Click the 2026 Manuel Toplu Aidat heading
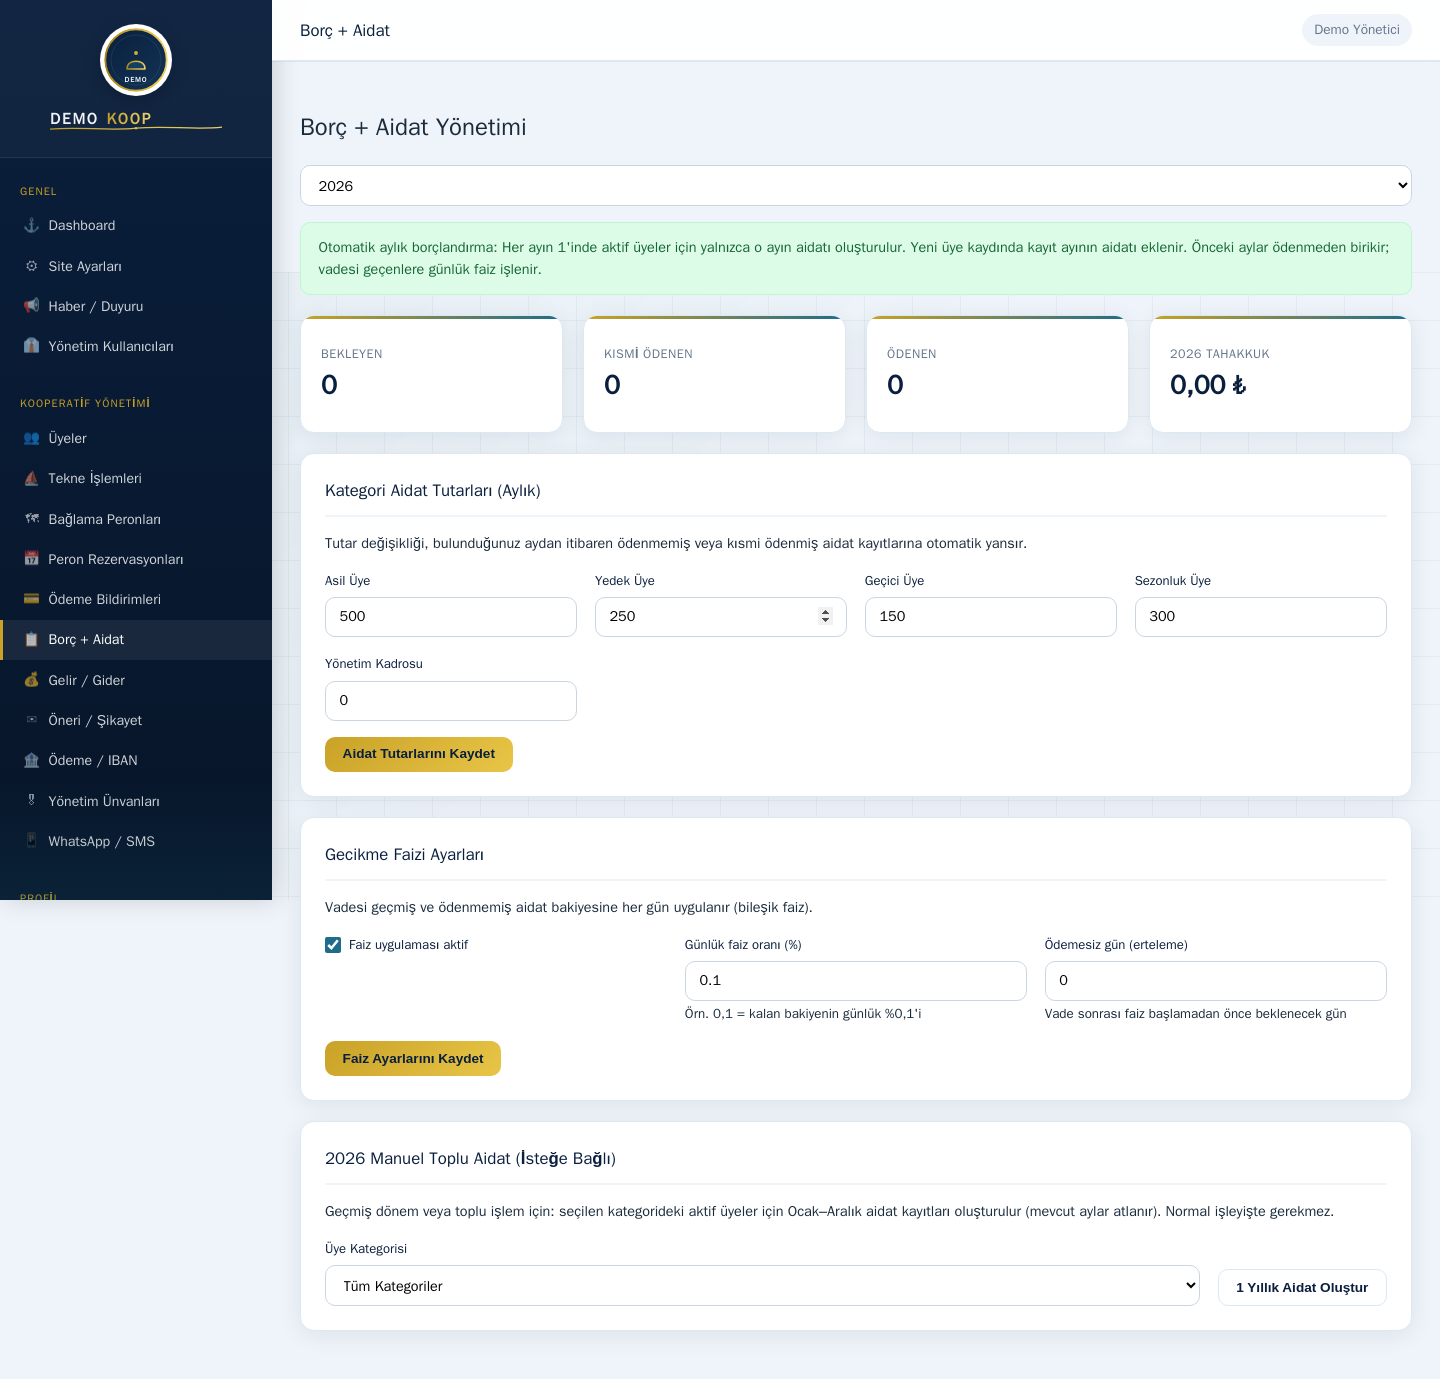This screenshot has width=1440, height=1379. (470, 1159)
